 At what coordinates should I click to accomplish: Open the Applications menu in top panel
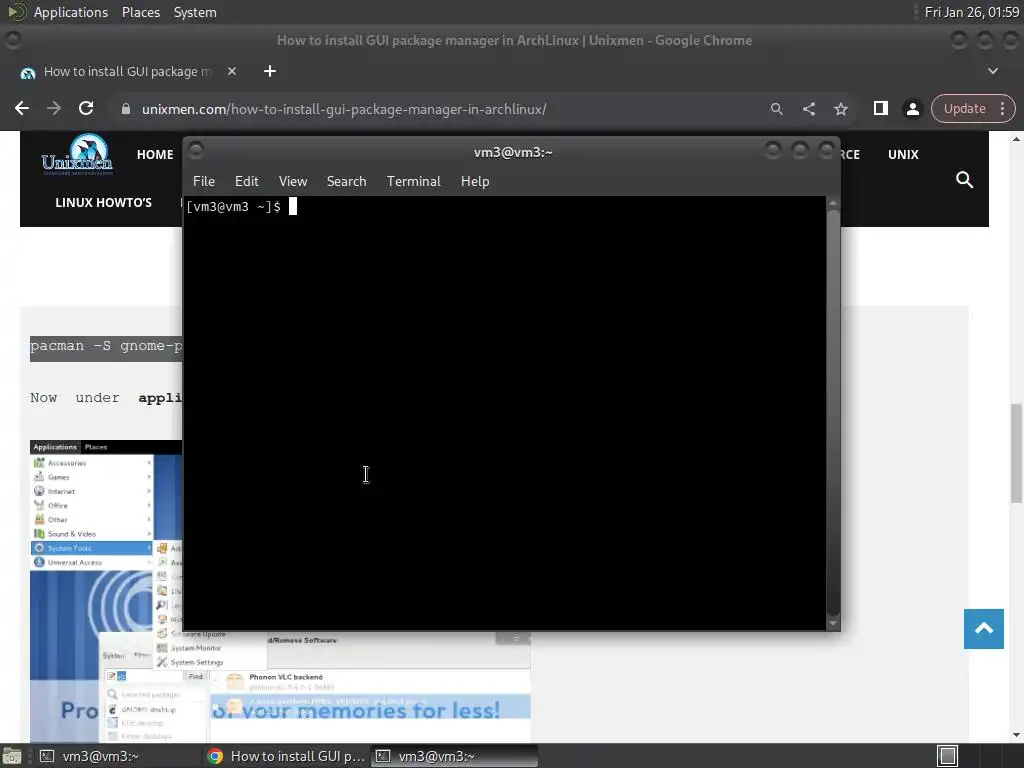(x=71, y=12)
